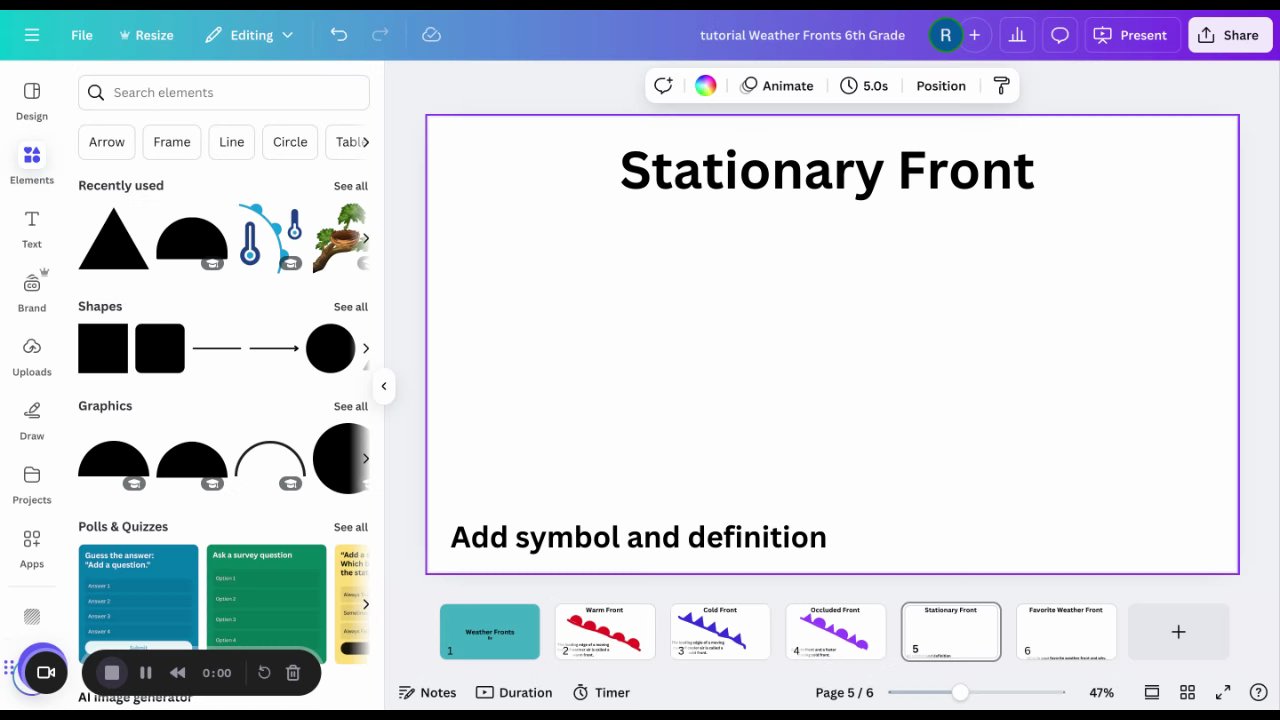1280x720 pixels.
Task: Open the Brand tab in sidebar
Action: 32,293
